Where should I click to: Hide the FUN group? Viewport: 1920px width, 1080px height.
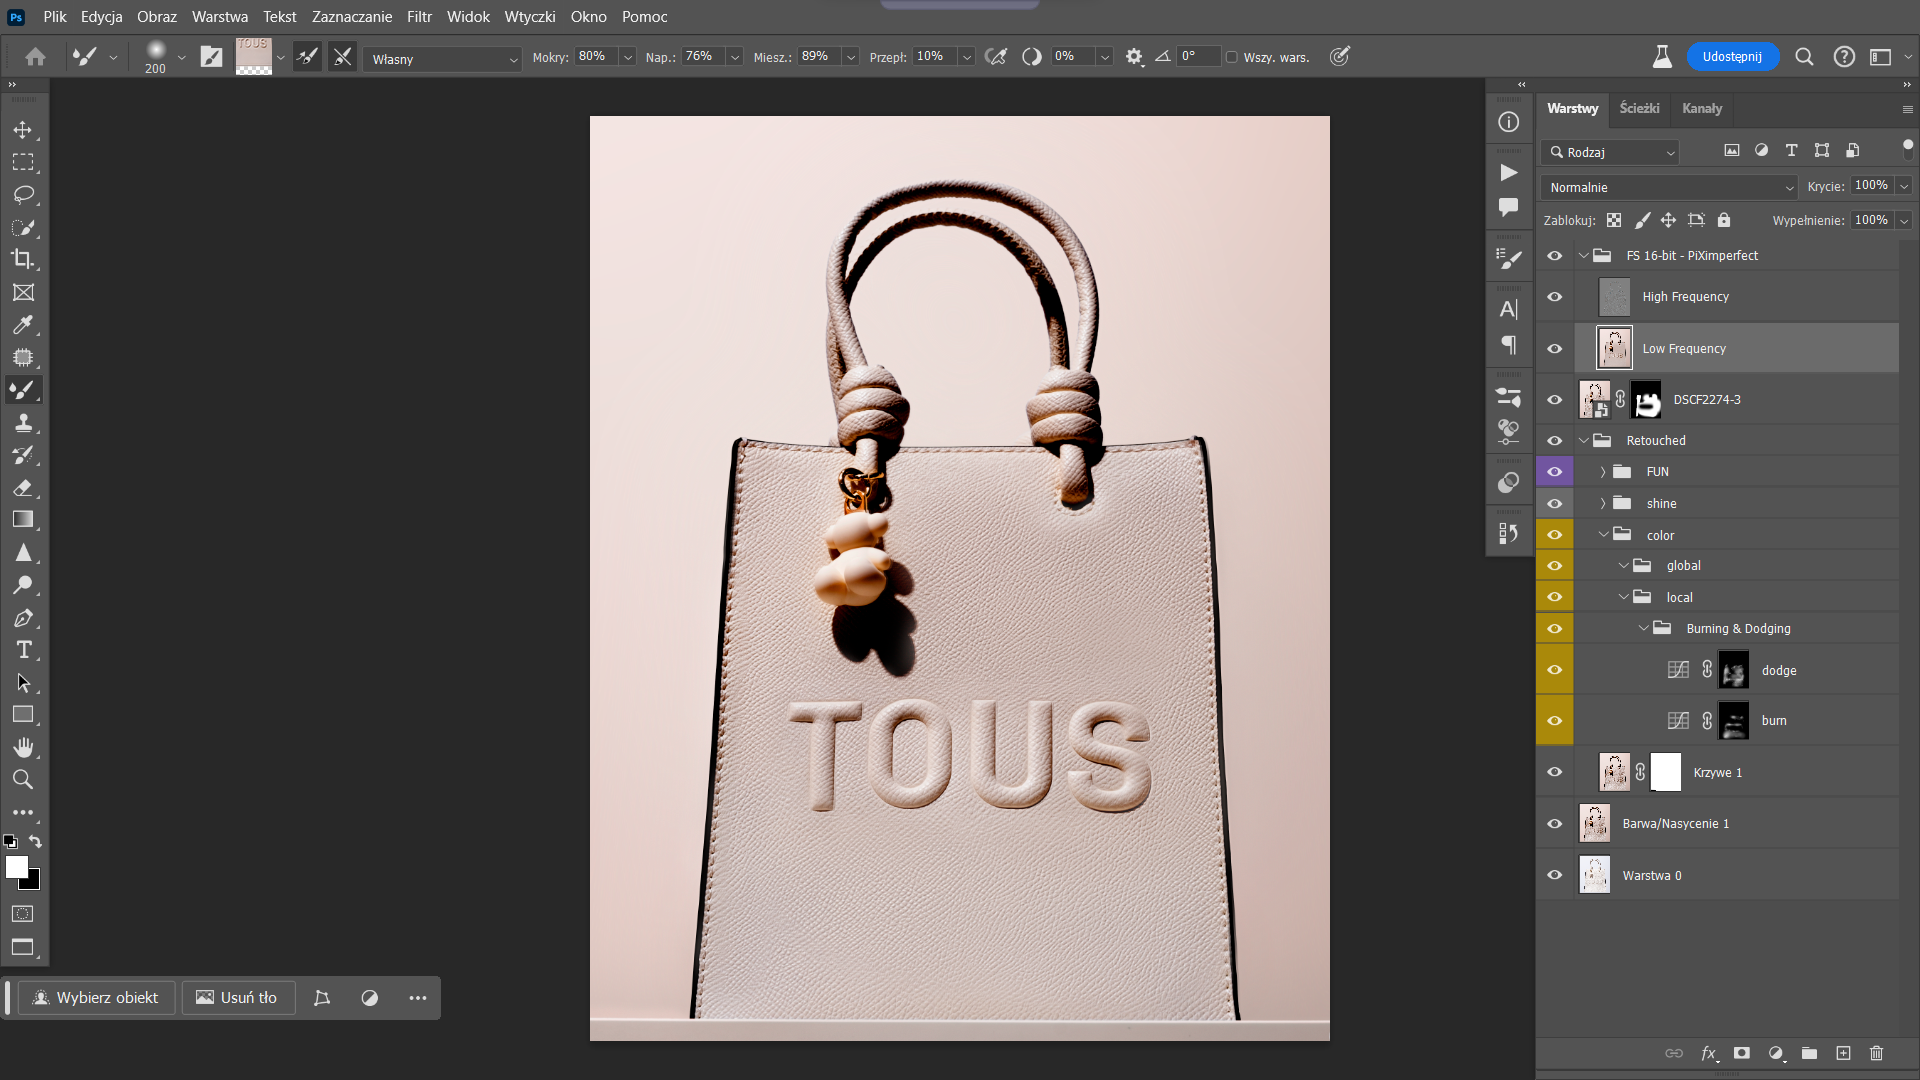point(1555,472)
